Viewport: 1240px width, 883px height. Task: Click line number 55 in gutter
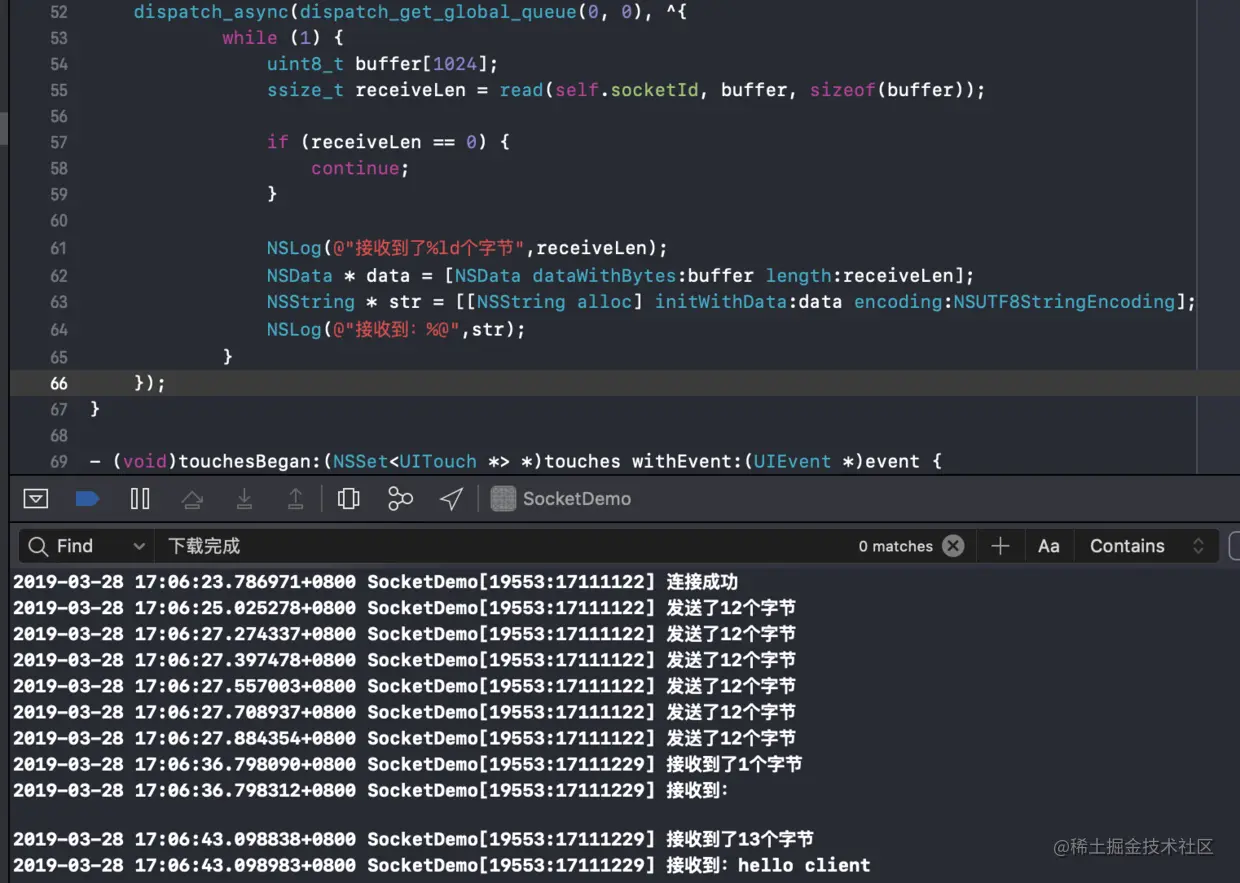coord(59,90)
